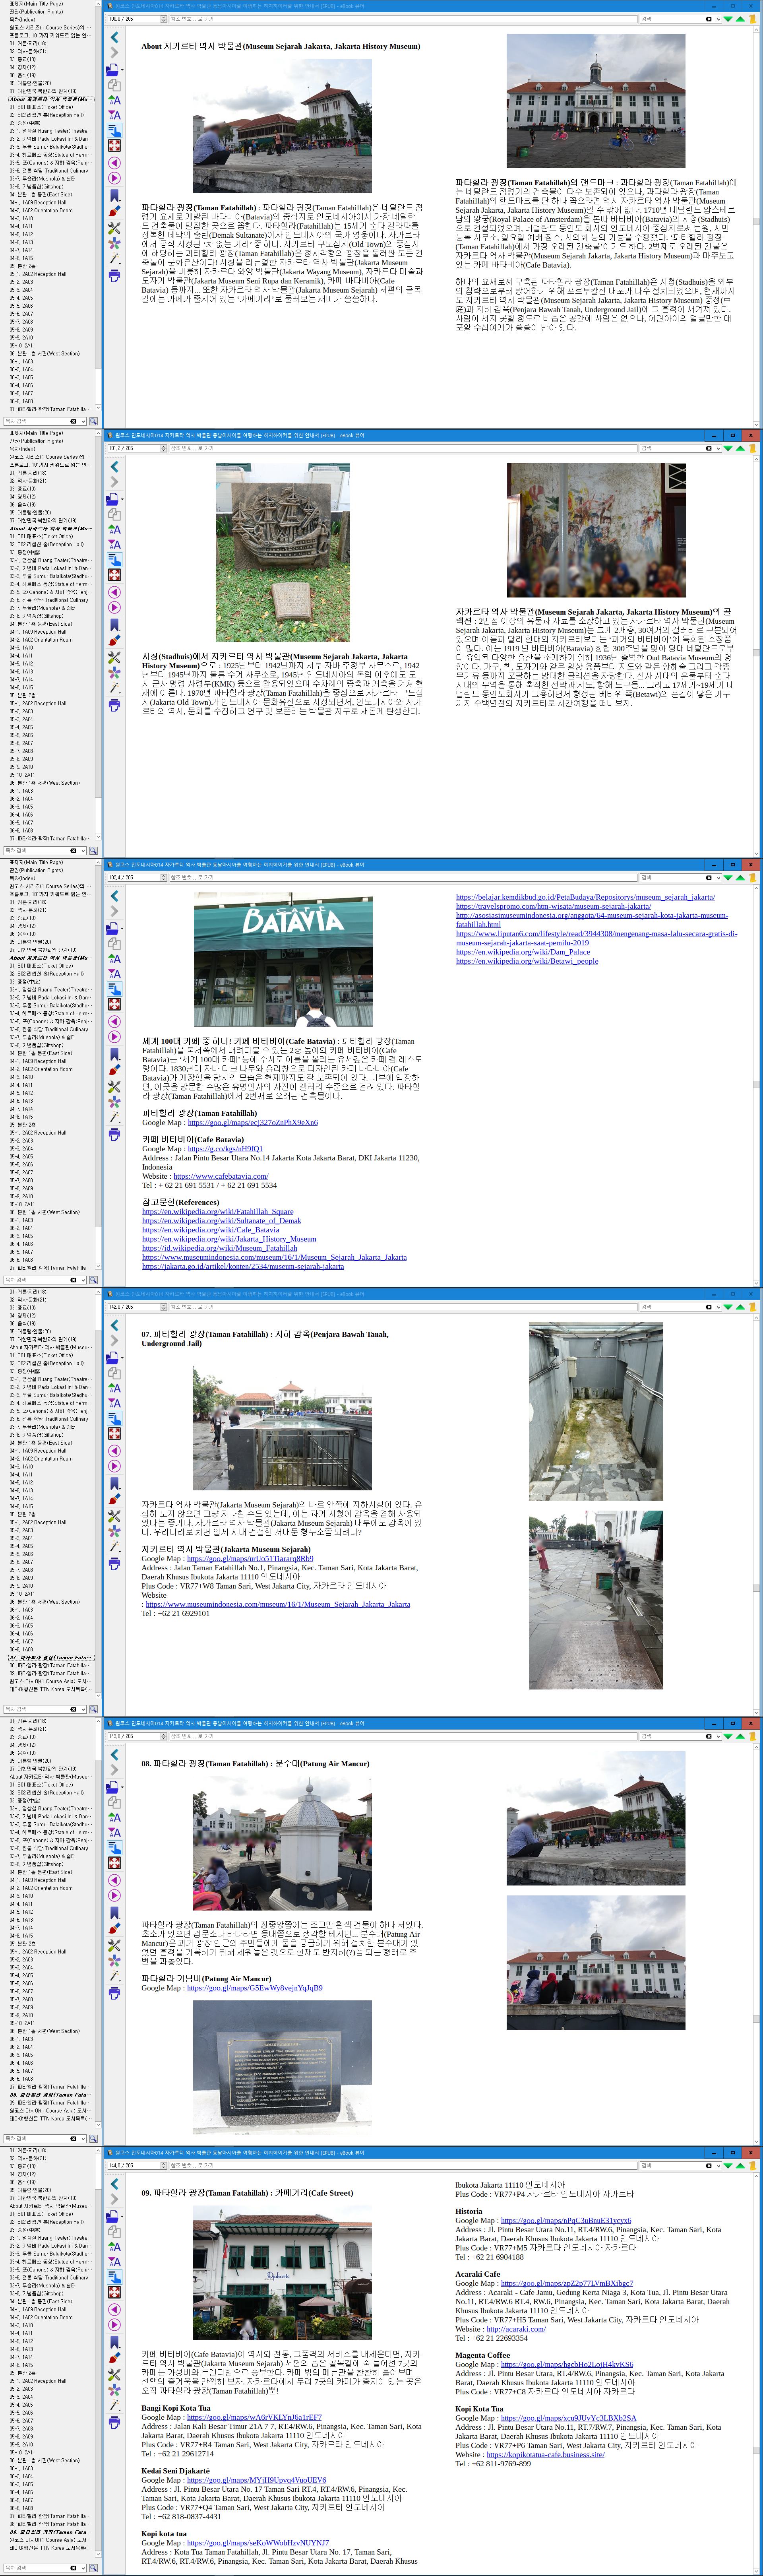
Task: Decrease font size in the 143.0 page window
Action: tap(114, 1832)
